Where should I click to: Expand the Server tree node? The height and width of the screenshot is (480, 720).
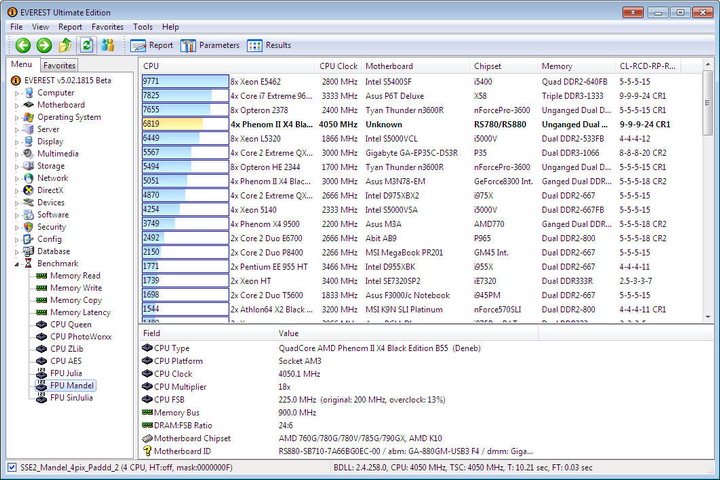[17, 130]
